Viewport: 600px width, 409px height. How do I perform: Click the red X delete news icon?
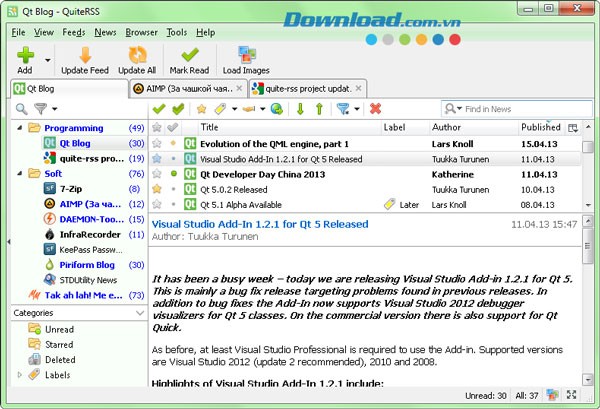coord(376,108)
